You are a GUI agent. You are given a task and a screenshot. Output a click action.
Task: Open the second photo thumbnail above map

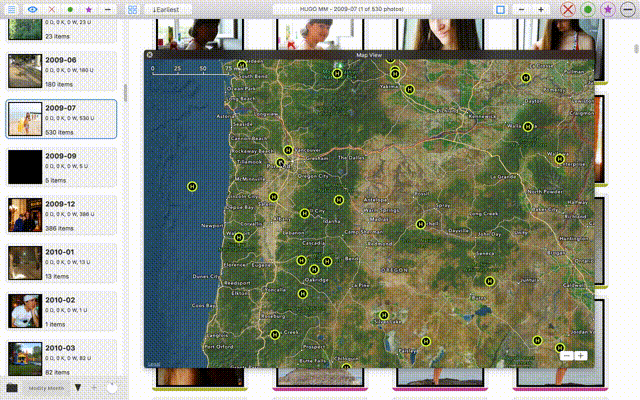point(320,34)
